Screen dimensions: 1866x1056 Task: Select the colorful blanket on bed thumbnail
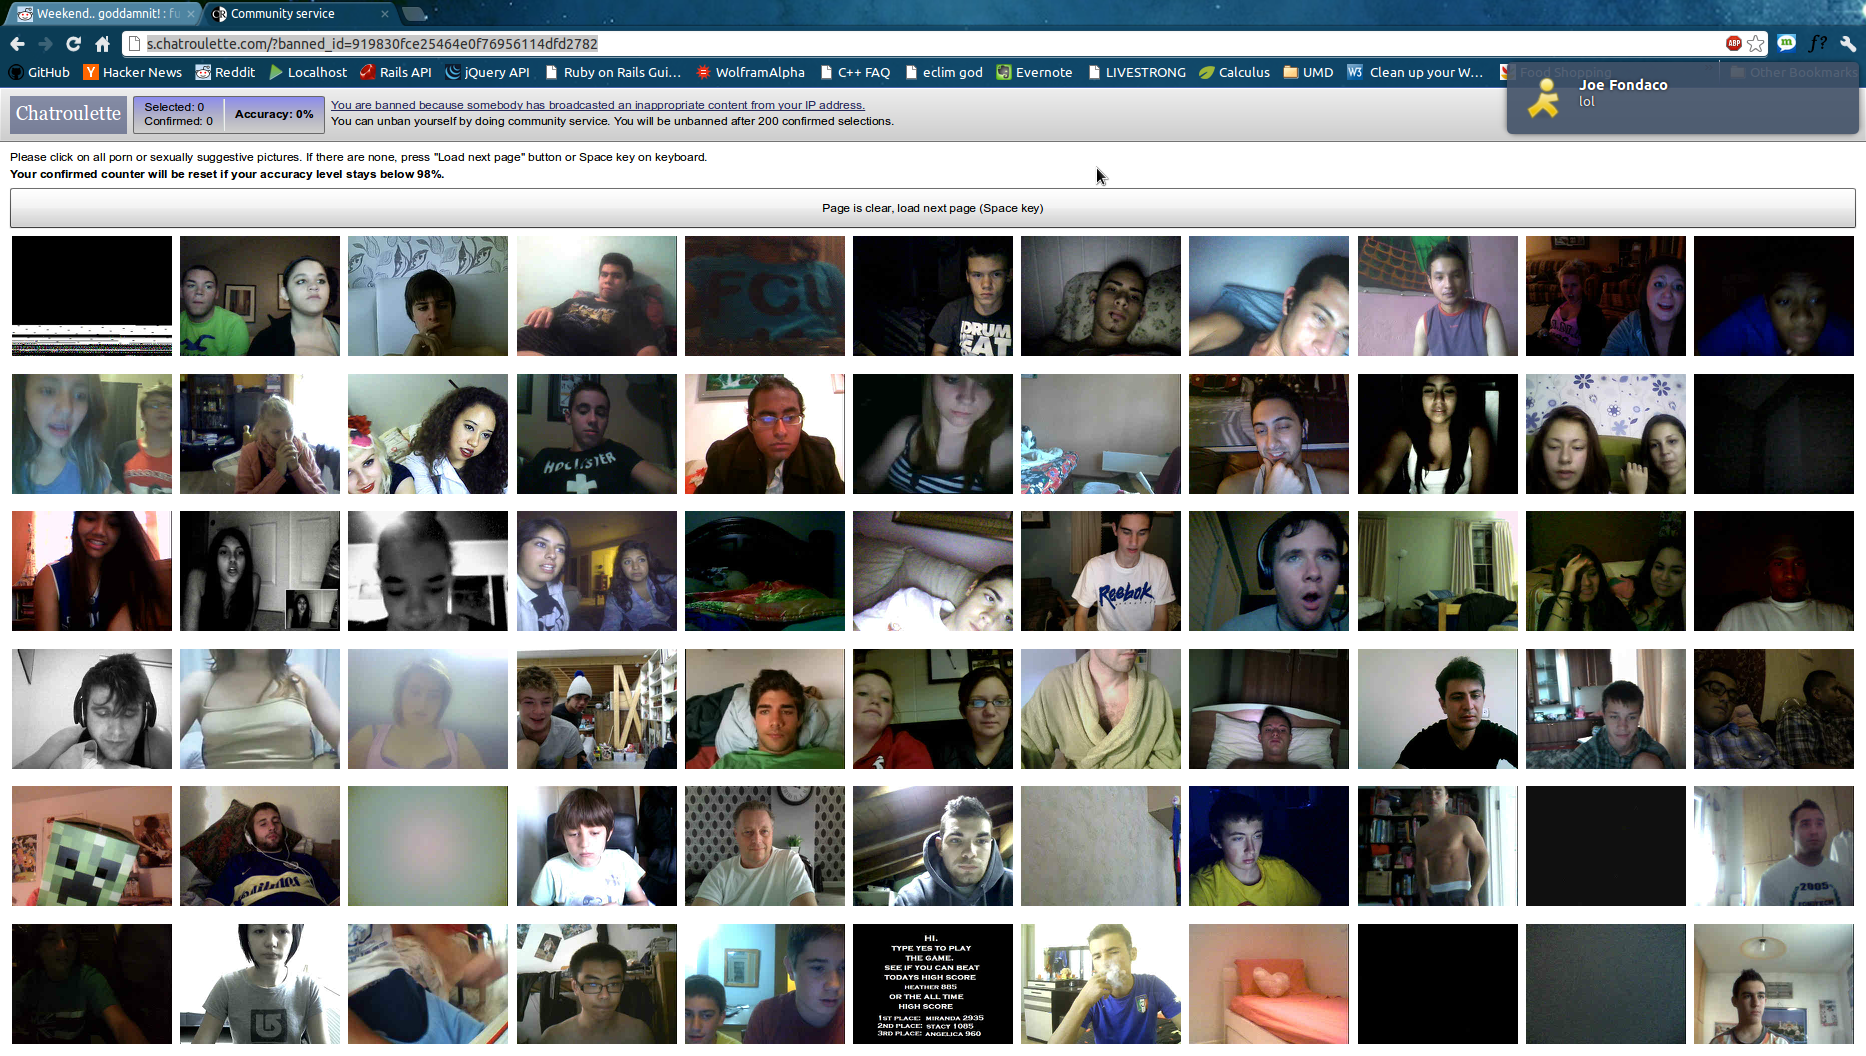pos(765,571)
